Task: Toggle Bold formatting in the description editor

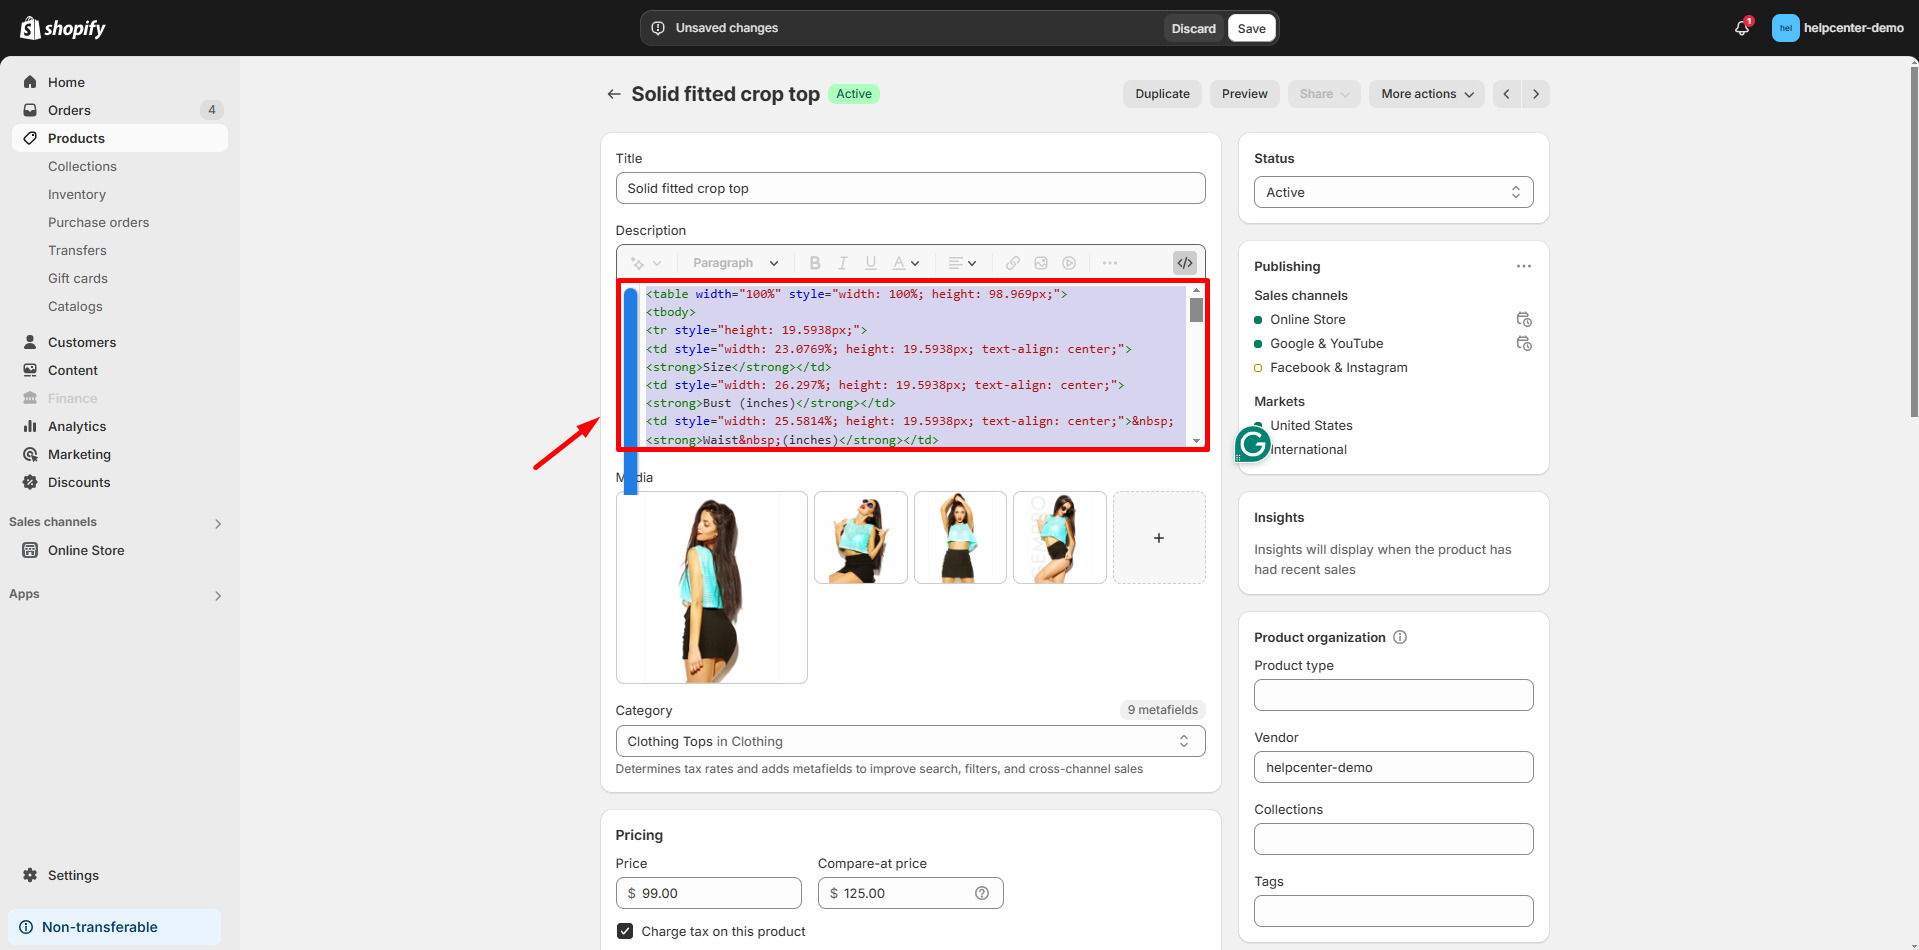Action: coord(815,262)
